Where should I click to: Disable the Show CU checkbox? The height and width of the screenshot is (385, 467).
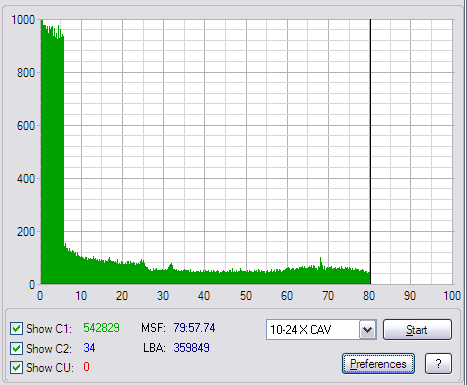click(x=16, y=368)
